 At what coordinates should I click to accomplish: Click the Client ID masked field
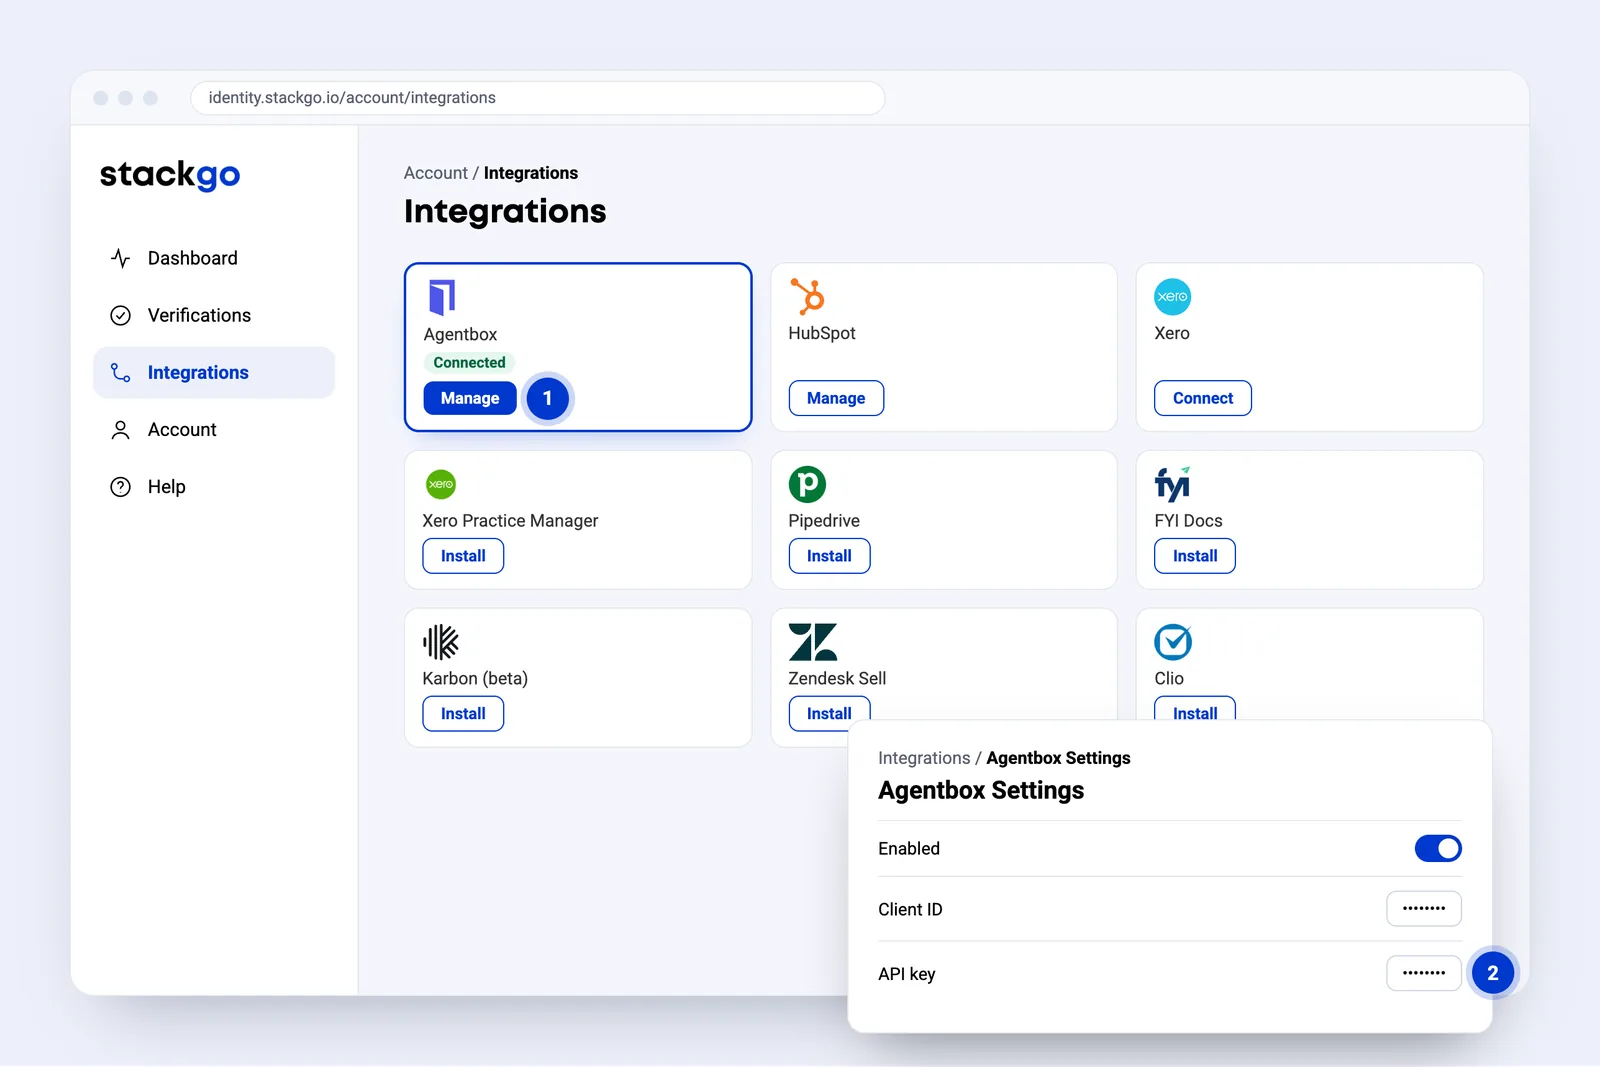[x=1424, y=909]
